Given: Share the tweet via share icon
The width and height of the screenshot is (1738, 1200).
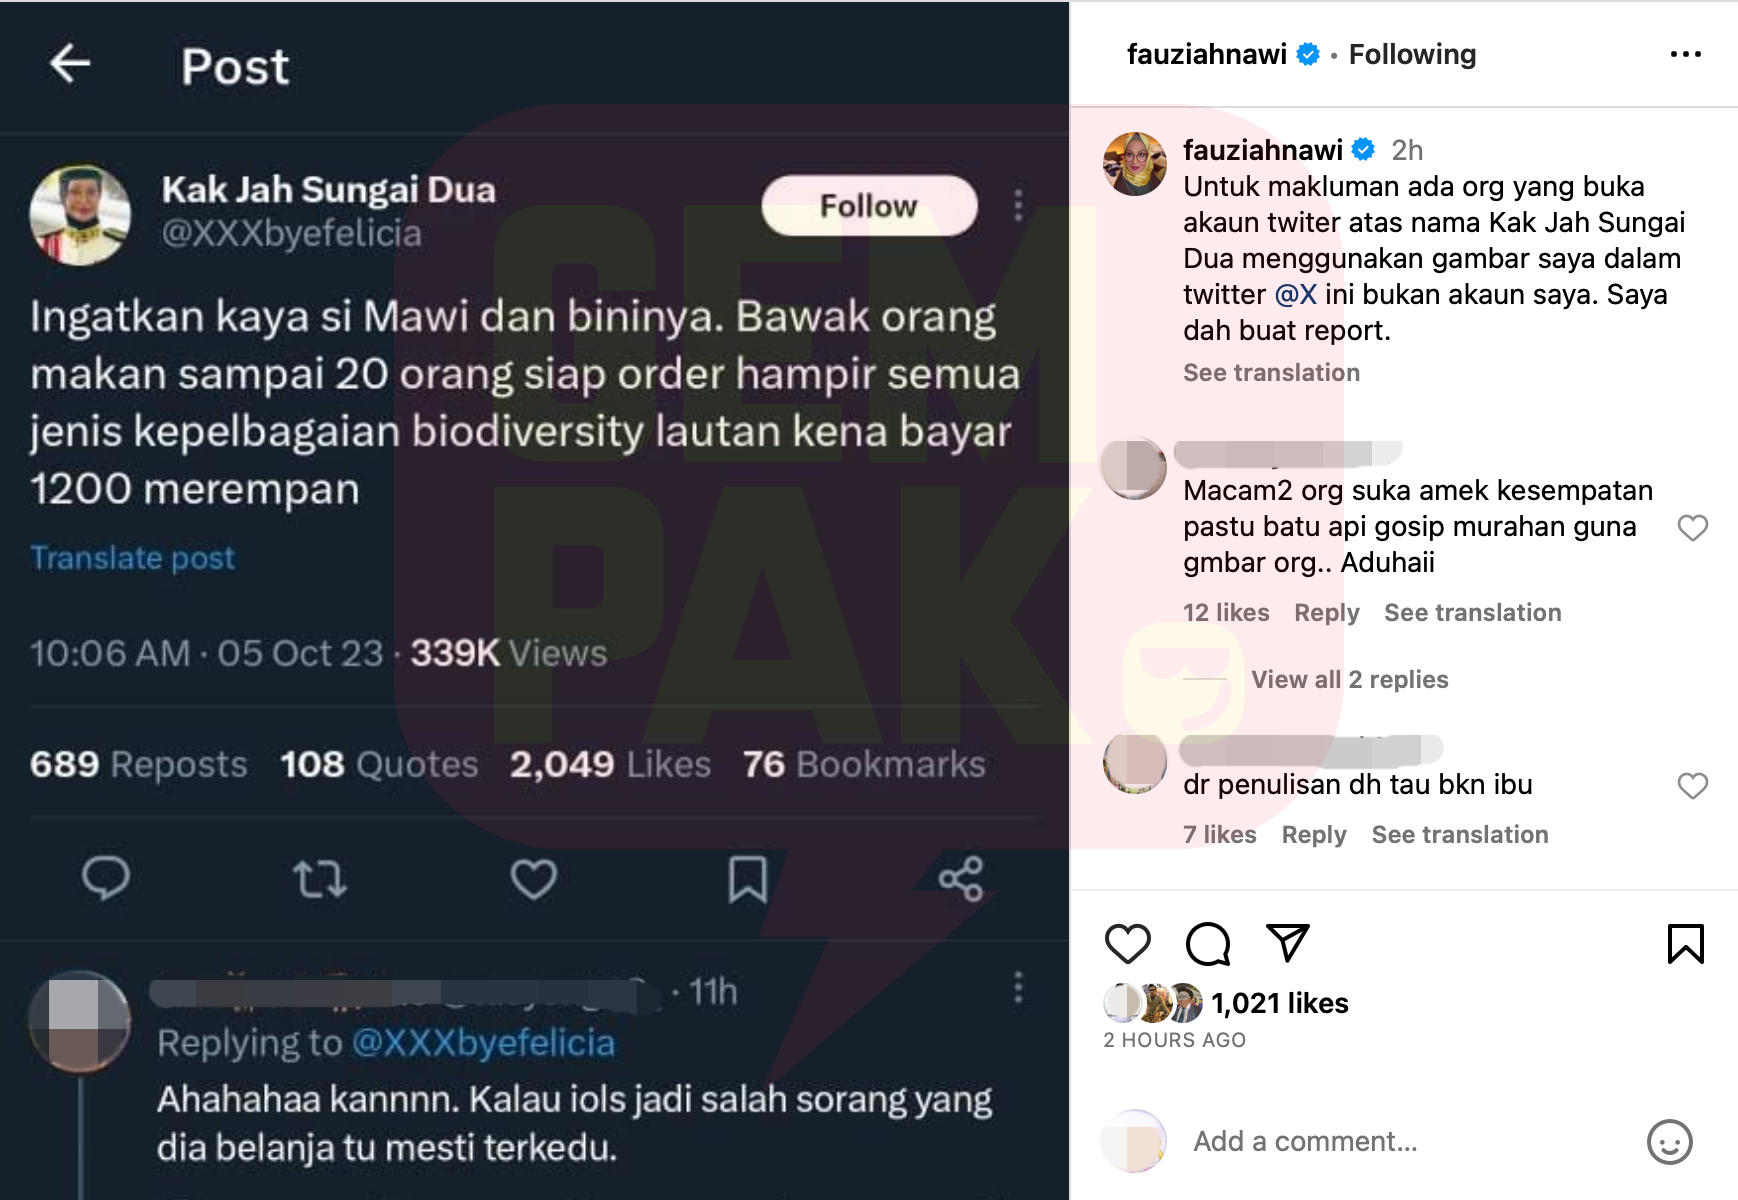Looking at the screenshot, I should [961, 879].
